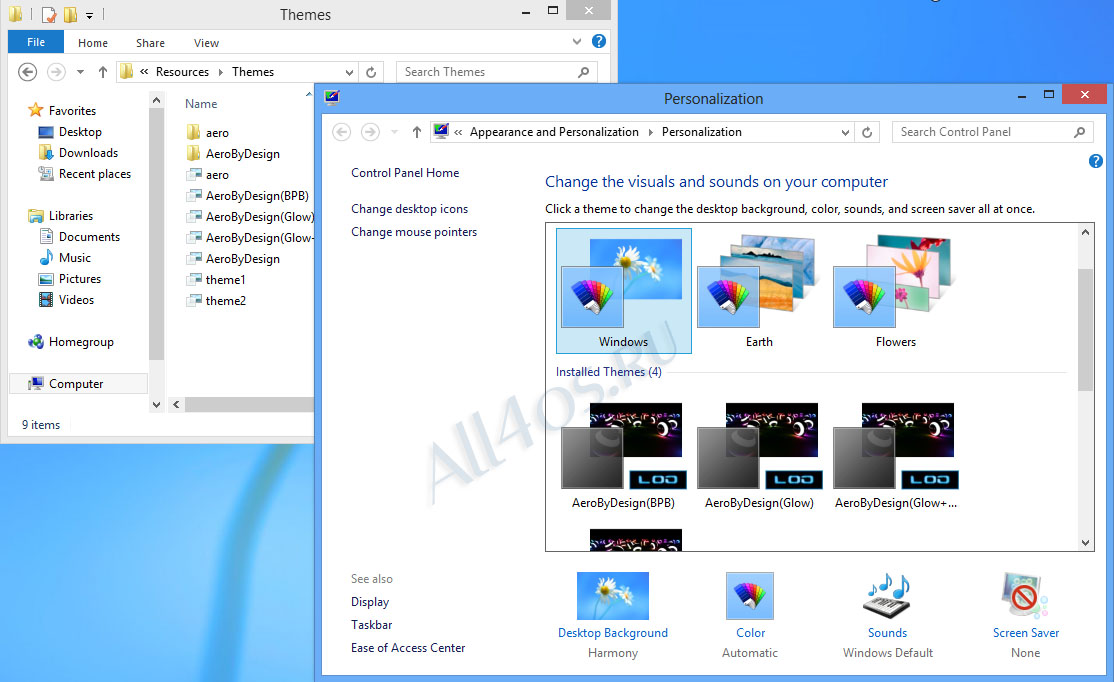
Task: Click the breadcrumb chevron before Resources
Action: coord(144,72)
